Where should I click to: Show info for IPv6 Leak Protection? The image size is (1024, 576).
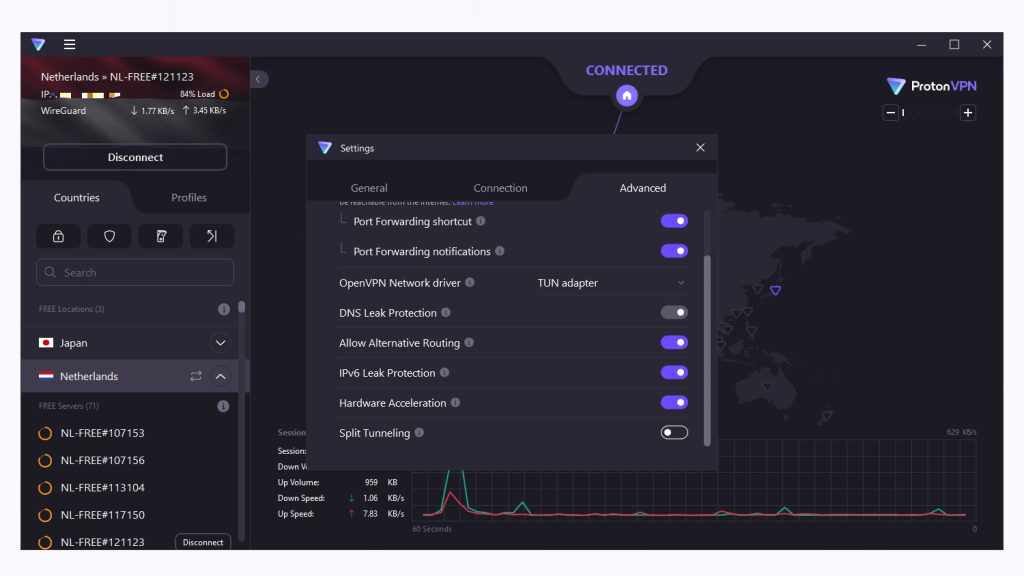(444, 373)
